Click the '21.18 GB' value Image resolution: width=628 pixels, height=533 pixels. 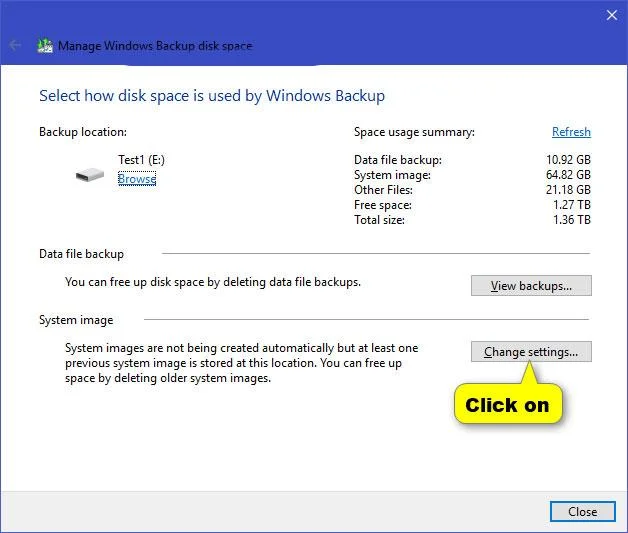click(x=568, y=190)
